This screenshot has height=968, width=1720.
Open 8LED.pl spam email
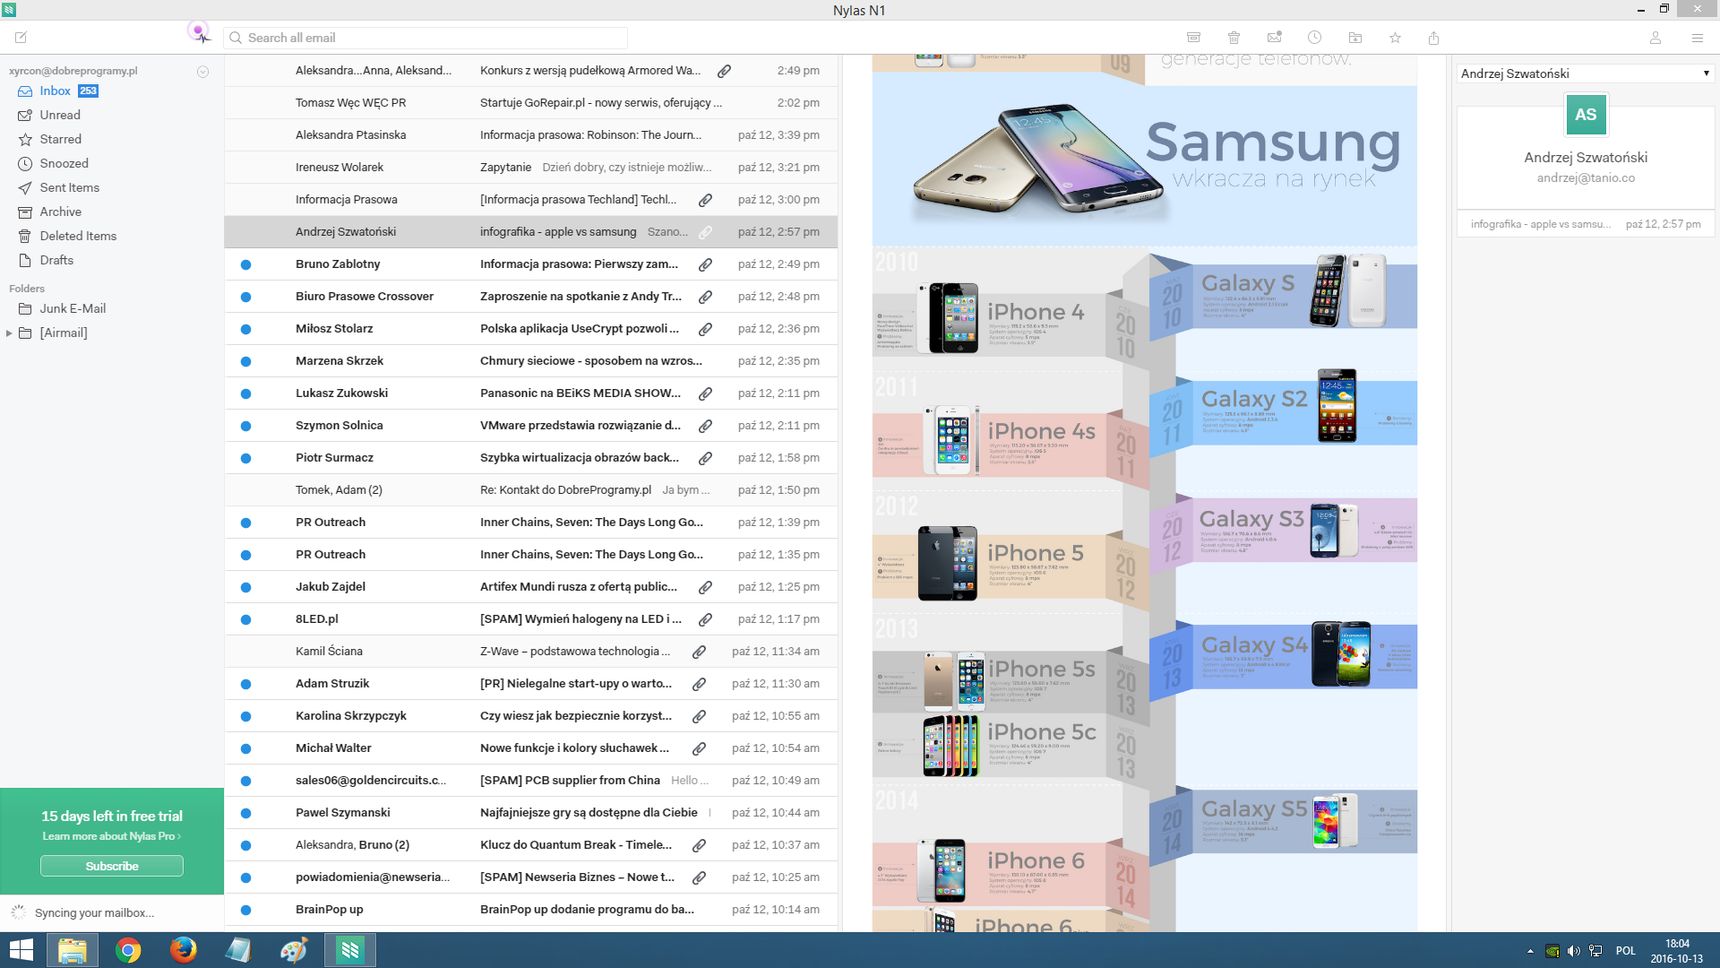[531, 619]
